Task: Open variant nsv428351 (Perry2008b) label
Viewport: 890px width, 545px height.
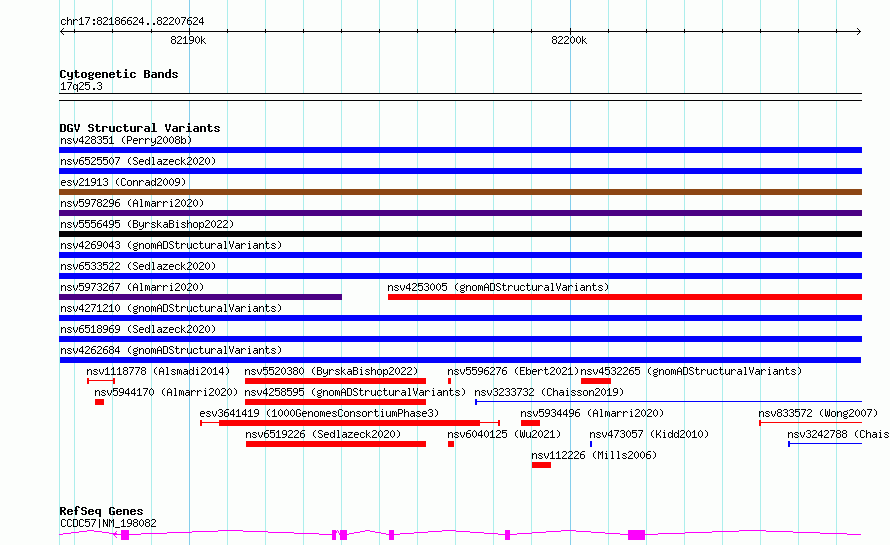Action: click(126, 140)
